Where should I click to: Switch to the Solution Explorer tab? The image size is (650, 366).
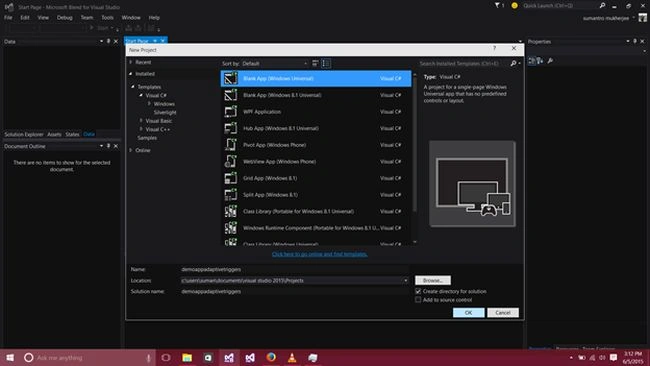pos(24,134)
